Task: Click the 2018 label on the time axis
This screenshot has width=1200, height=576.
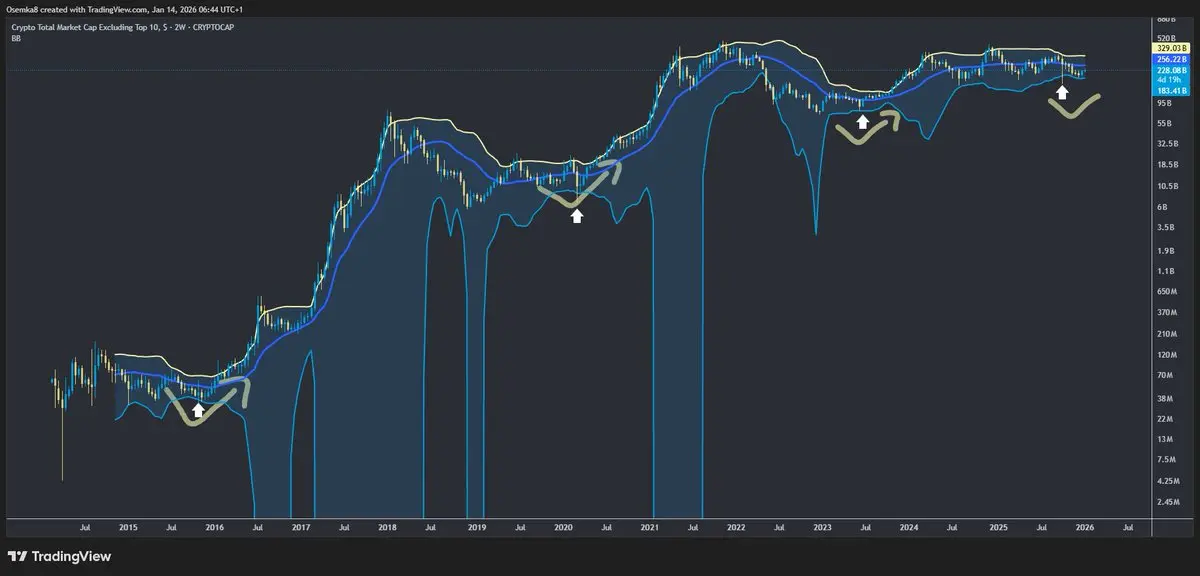Action: (388, 525)
